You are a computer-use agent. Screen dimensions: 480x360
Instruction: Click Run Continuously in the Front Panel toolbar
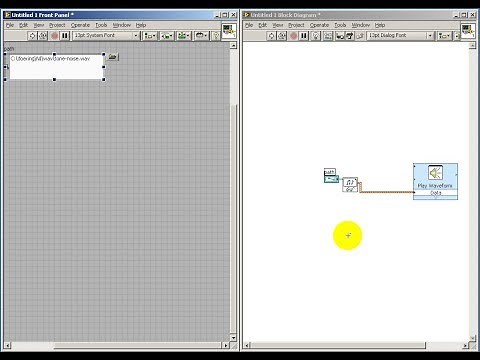point(43,35)
